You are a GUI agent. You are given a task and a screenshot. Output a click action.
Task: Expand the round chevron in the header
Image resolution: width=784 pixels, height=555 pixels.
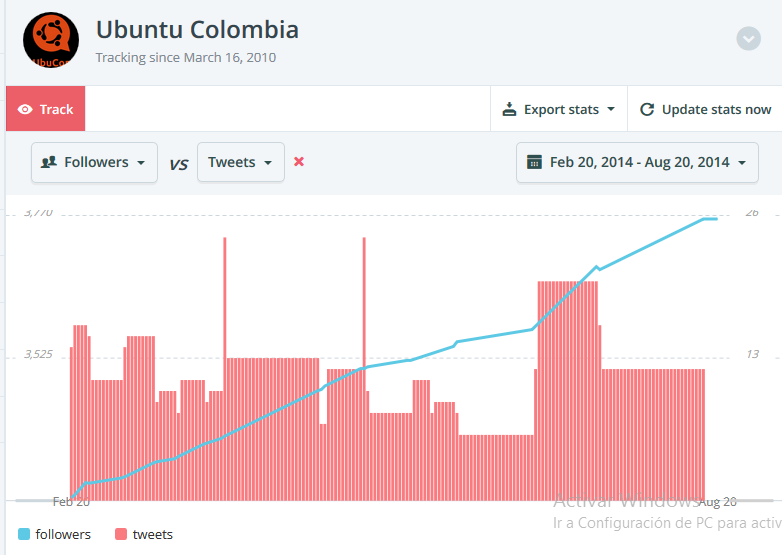[748, 39]
